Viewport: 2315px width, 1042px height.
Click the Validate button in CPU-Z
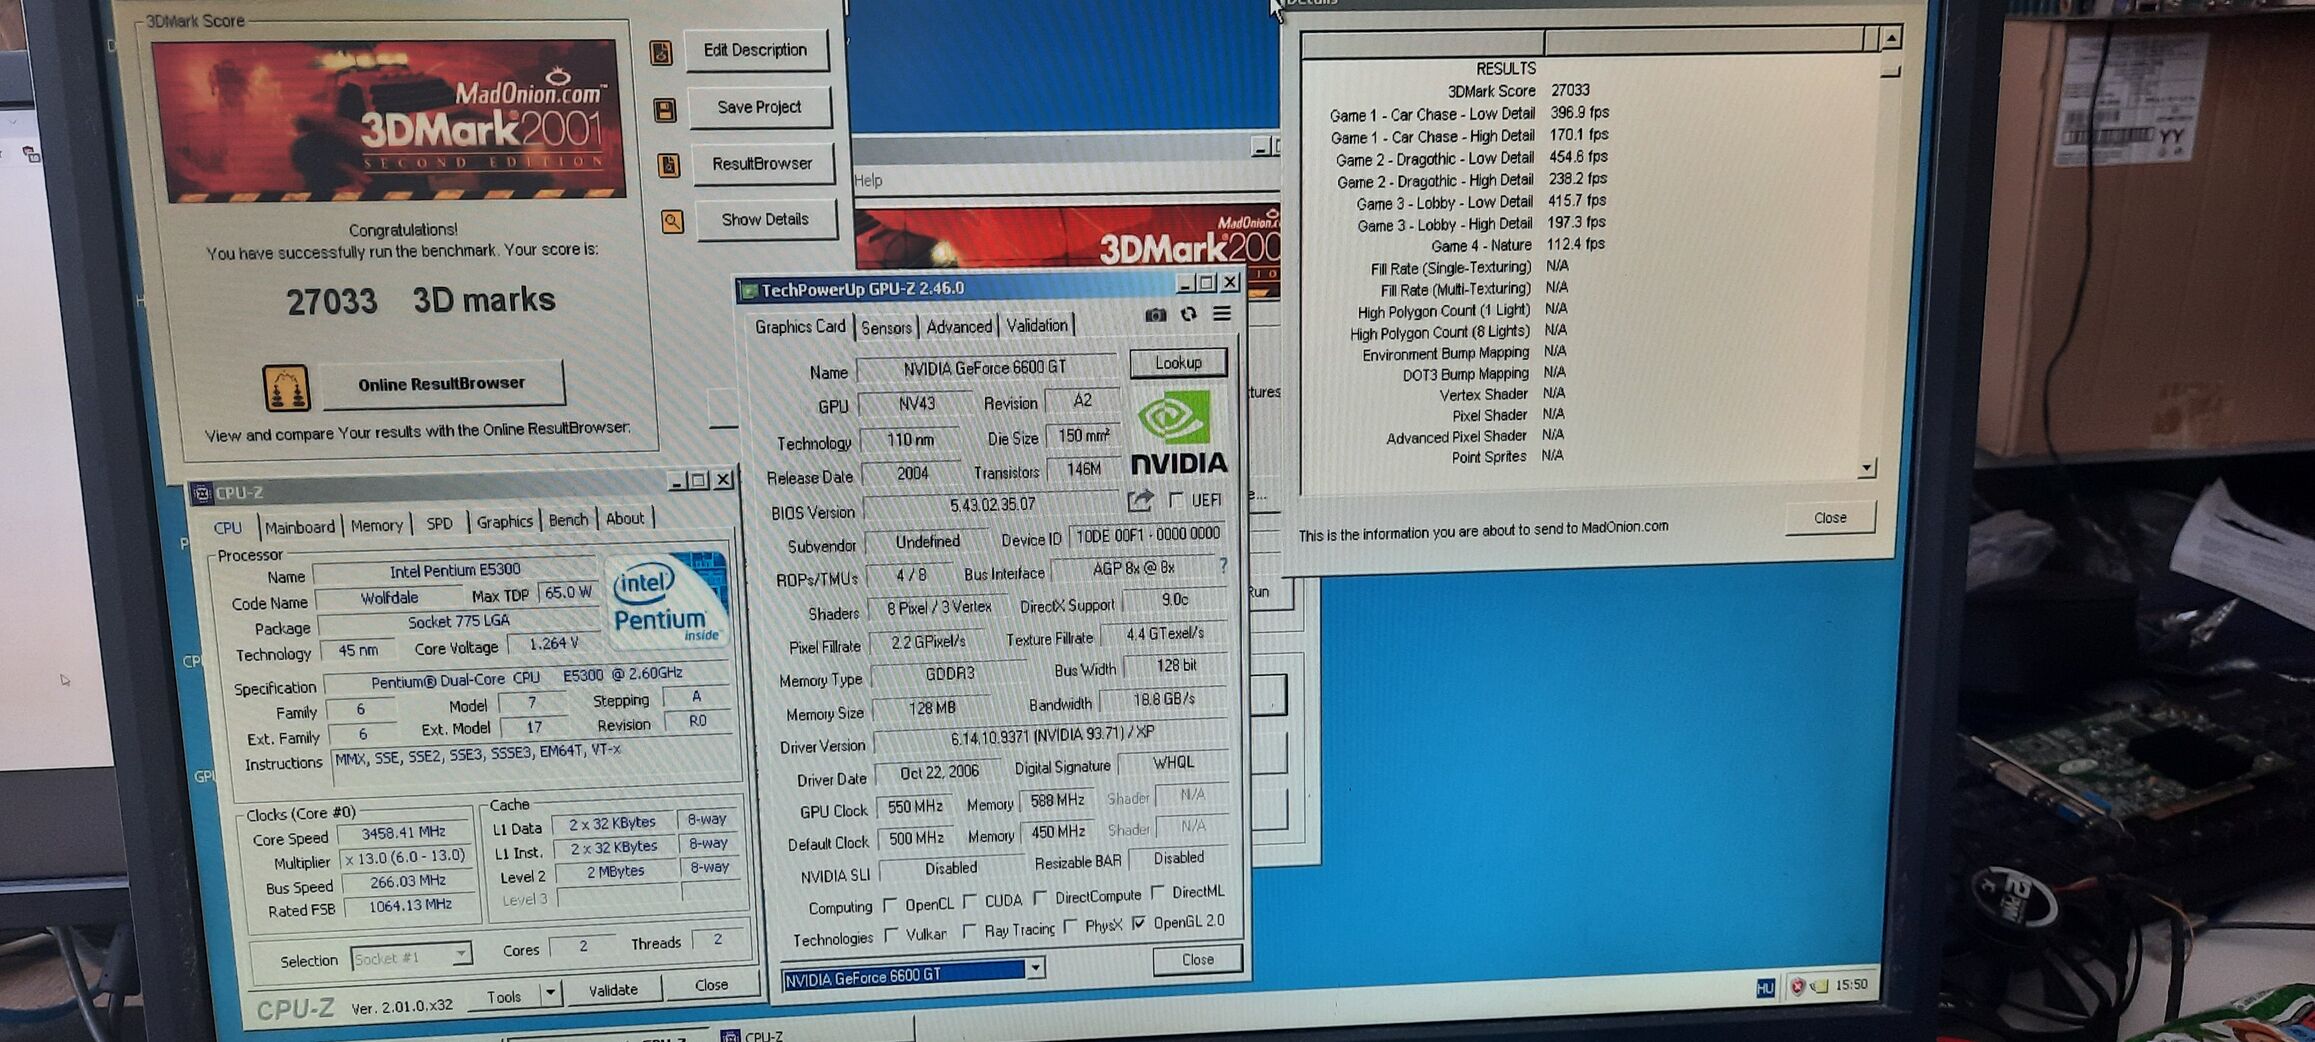(613, 990)
